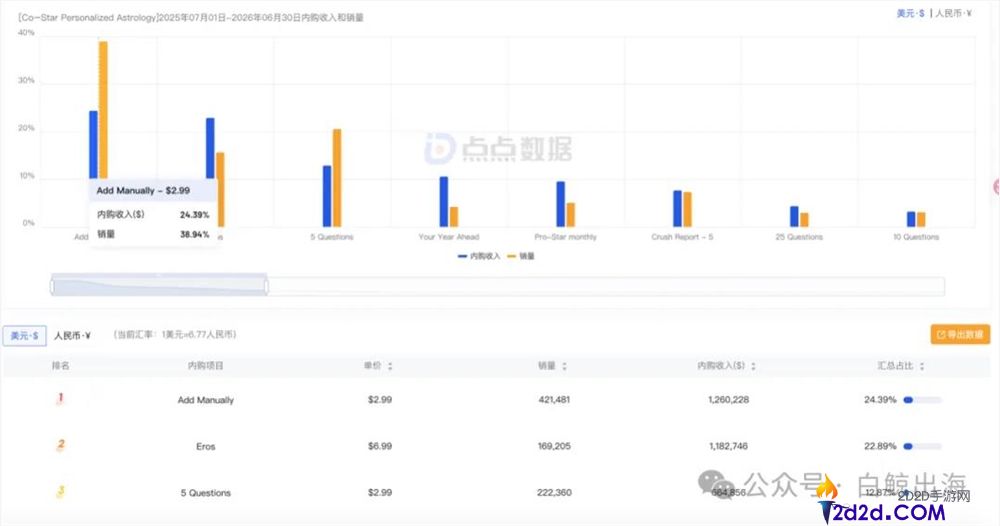The height and width of the screenshot is (526, 1000).
Task: Click the 22.89% share value in table
Action: (x=879, y=446)
